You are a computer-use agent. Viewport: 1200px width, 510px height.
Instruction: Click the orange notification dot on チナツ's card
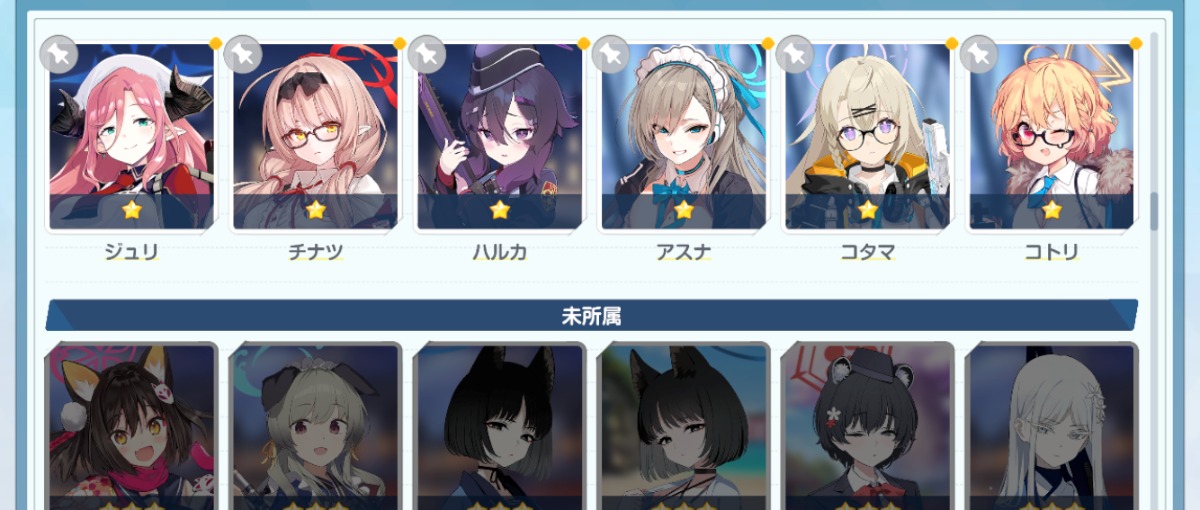(x=399, y=43)
